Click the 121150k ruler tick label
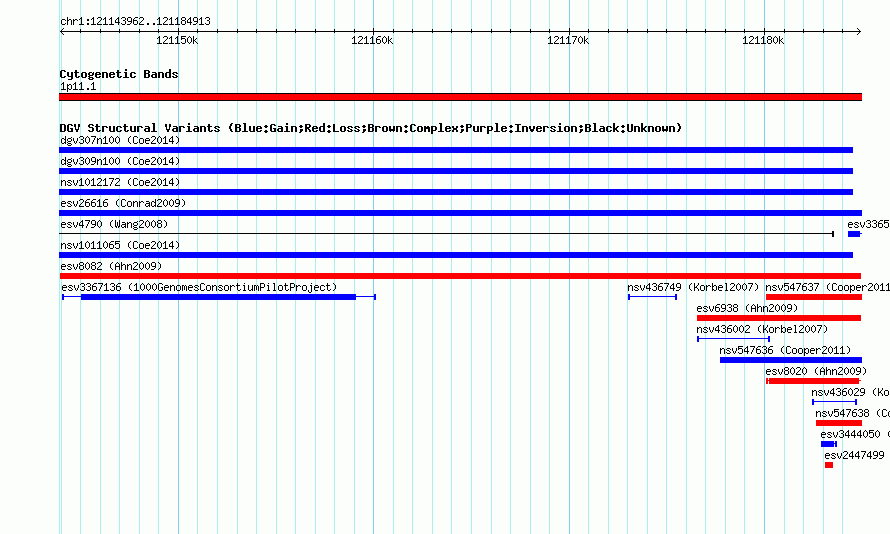The image size is (890, 534). (177, 40)
